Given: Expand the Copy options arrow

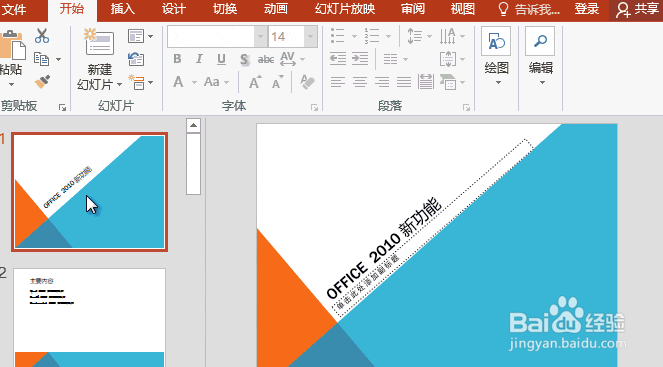Looking at the screenshot, I should click(58, 59).
